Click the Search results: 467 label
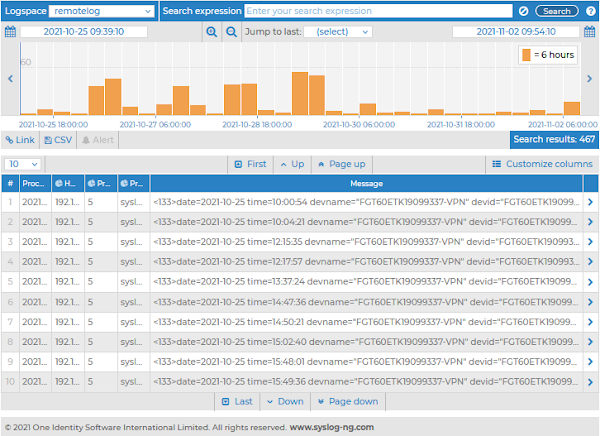 click(554, 139)
